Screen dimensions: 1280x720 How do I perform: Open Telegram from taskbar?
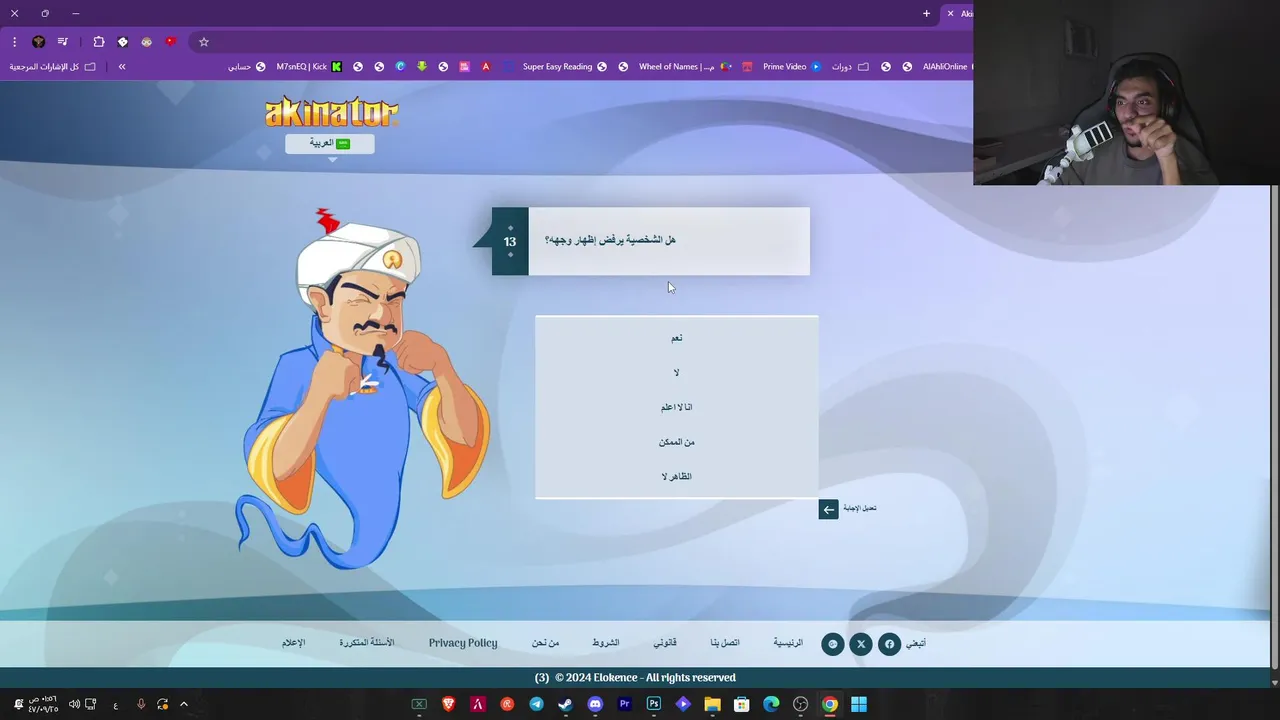[537, 704]
